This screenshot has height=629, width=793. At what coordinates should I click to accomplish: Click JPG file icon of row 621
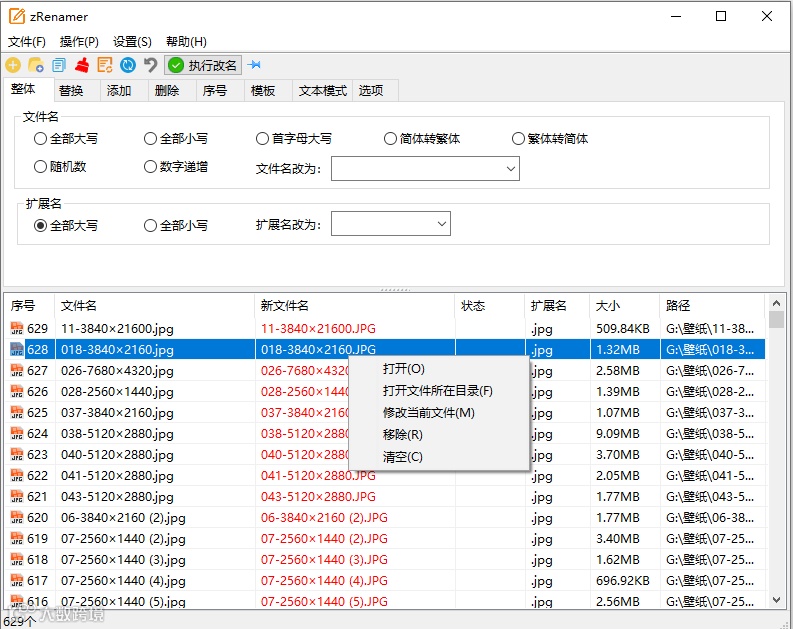(17, 497)
